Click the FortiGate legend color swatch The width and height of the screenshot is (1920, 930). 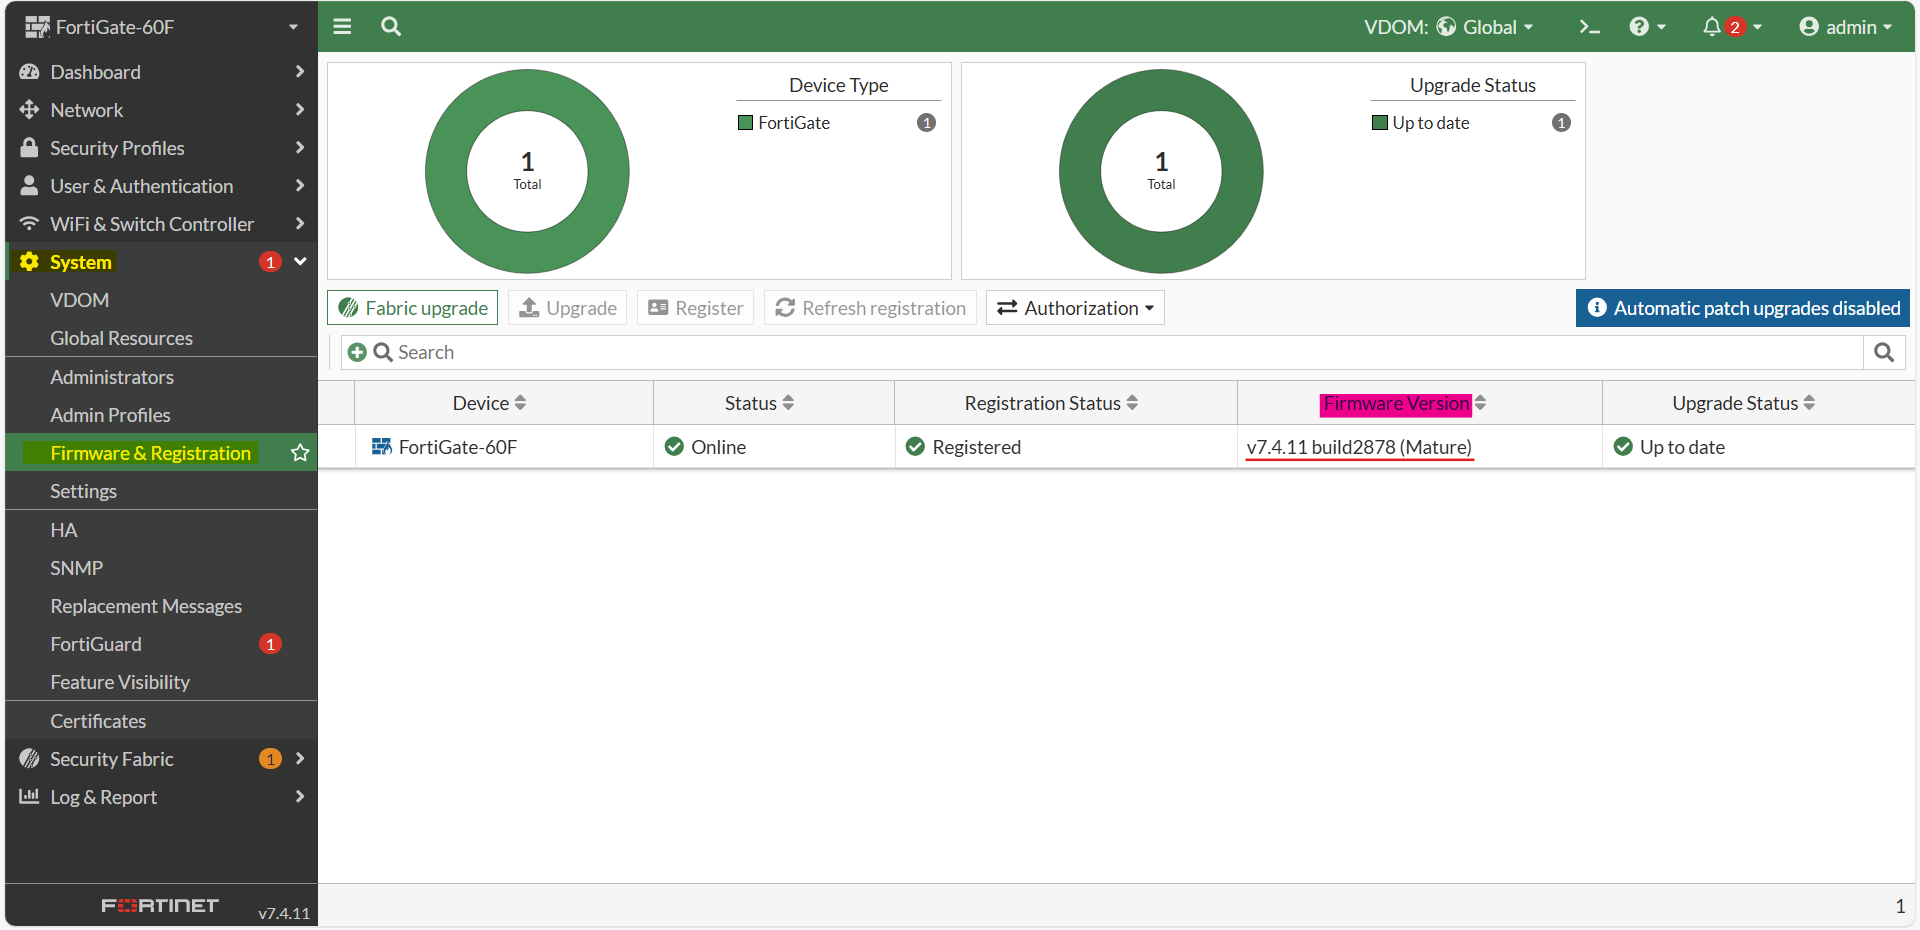pos(745,123)
